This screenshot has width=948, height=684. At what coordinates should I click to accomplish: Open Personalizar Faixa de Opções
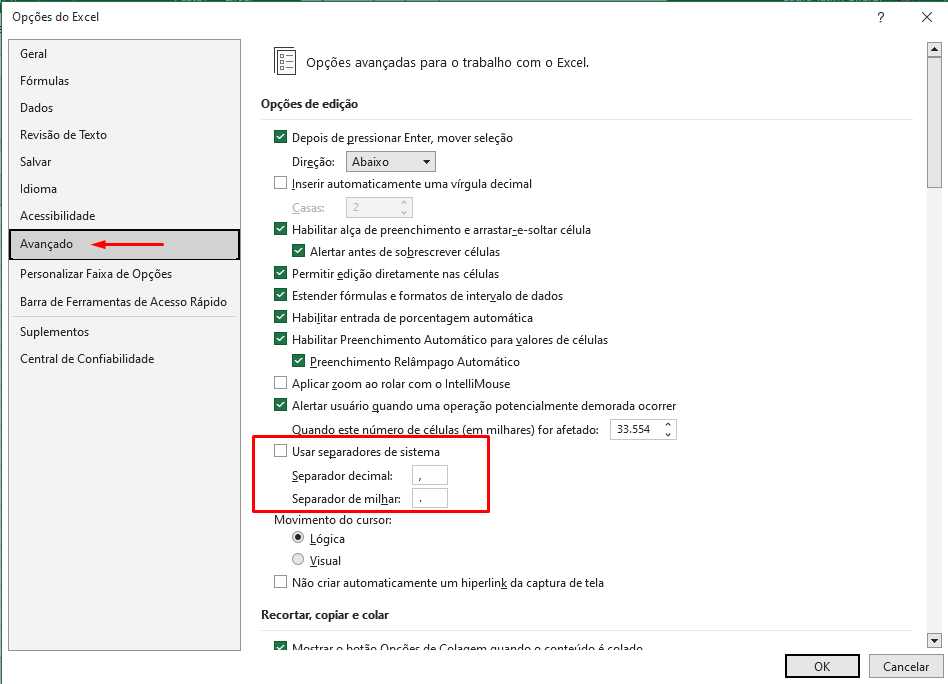(125, 274)
